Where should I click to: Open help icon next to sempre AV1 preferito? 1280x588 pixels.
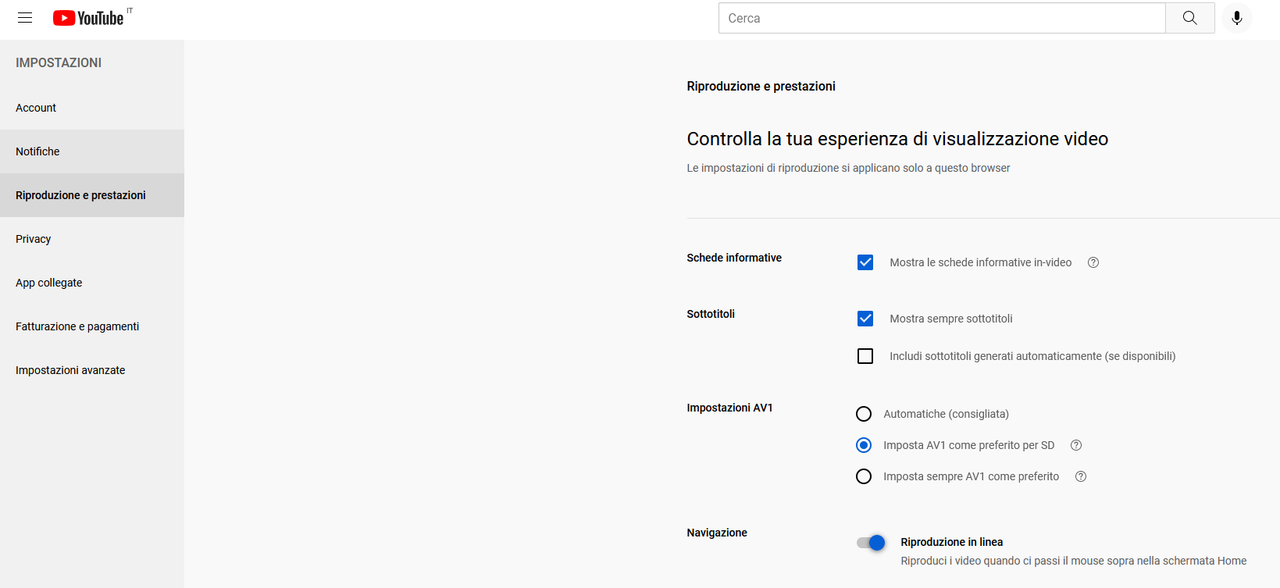pos(1081,477)
